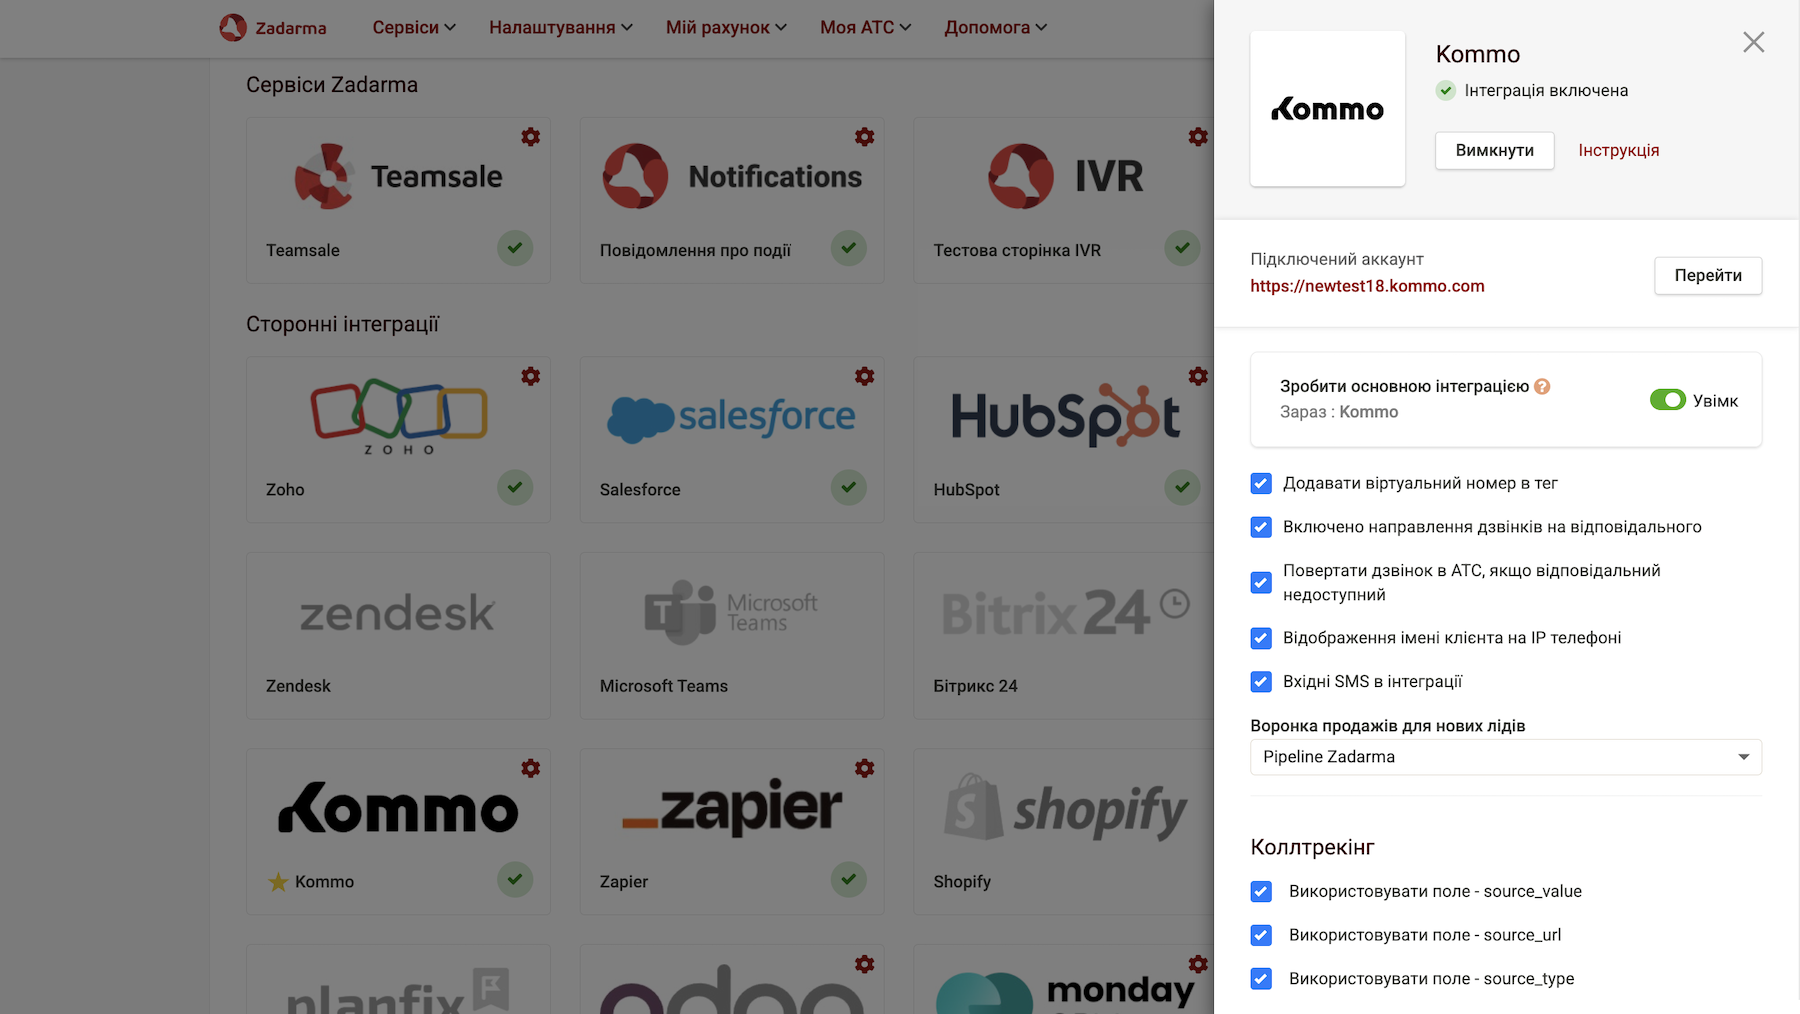Open settings gear on Zapier card
Image resolution: width=1800 pixels, height=1014 pixels.
(x=865, y=768)
